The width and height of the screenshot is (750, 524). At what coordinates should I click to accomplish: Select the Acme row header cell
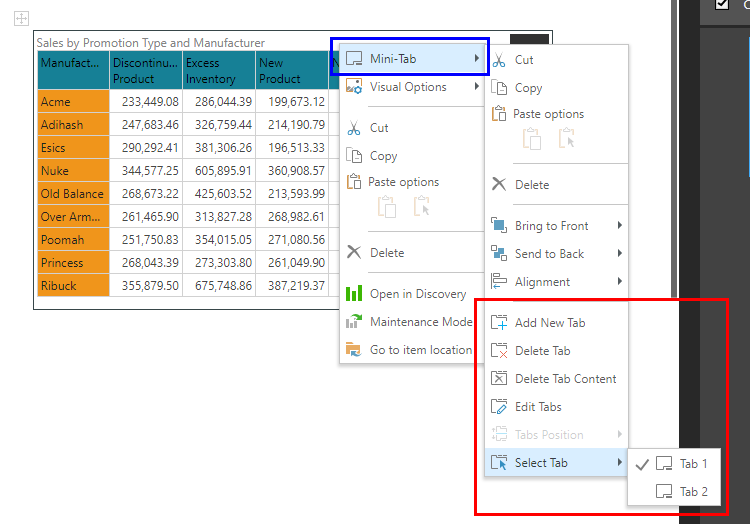[x=73, y=102]
